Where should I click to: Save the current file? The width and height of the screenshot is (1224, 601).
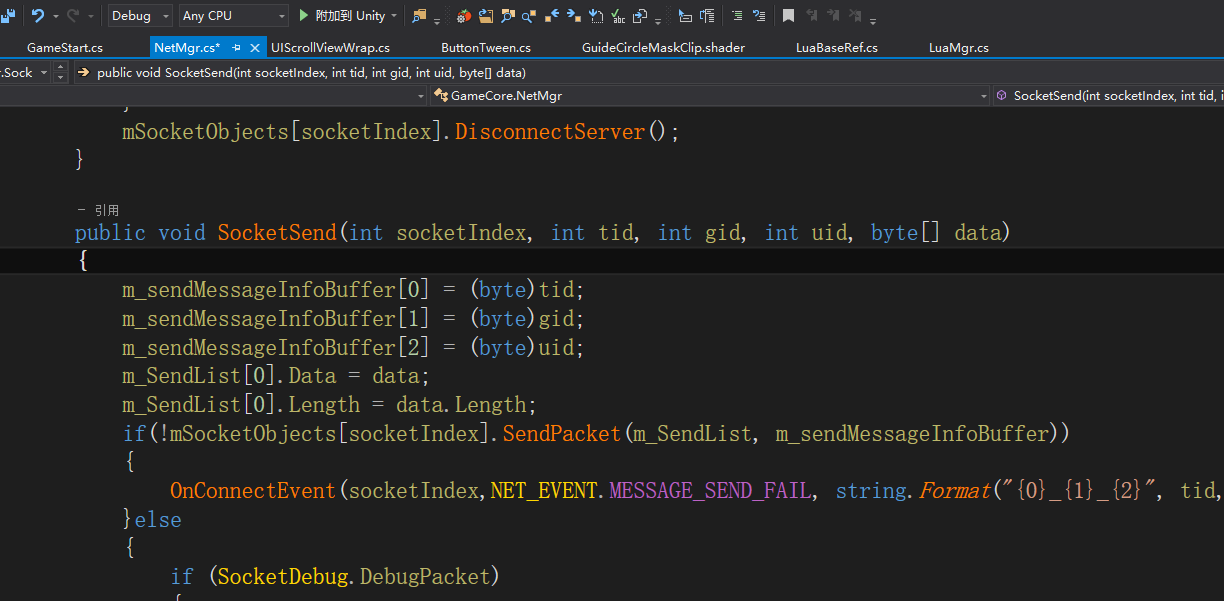(8, 15)
